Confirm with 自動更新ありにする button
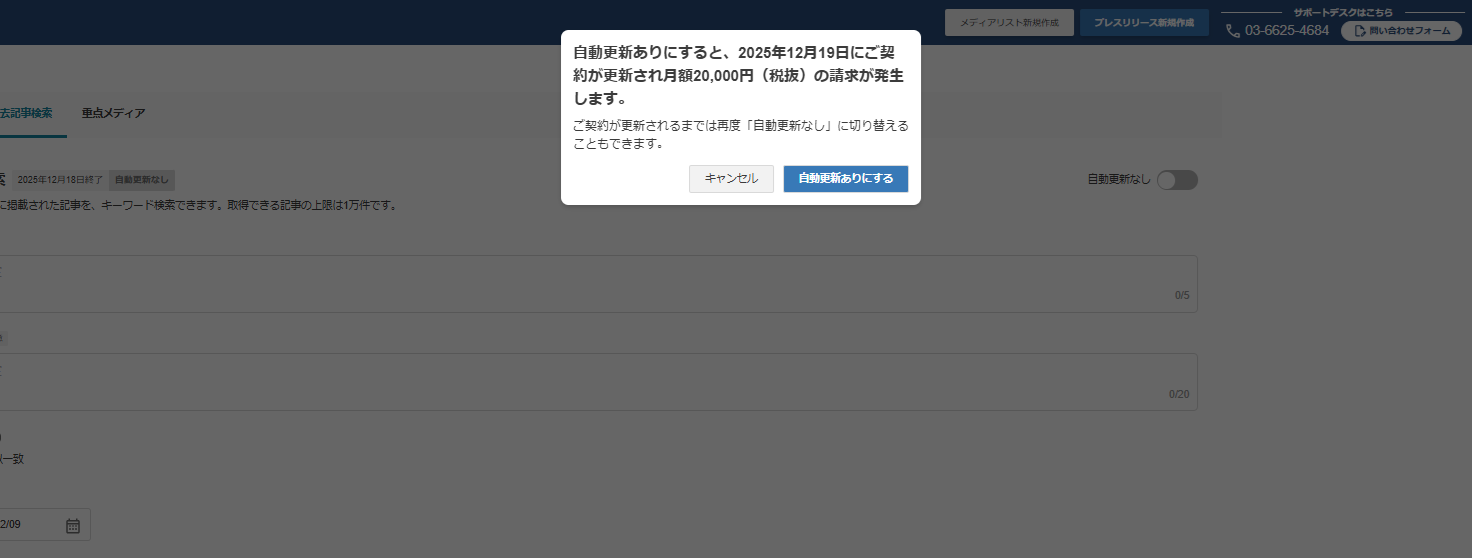Image resolution: width=1472 pixels, height=558 pixels. pos(846,179)
